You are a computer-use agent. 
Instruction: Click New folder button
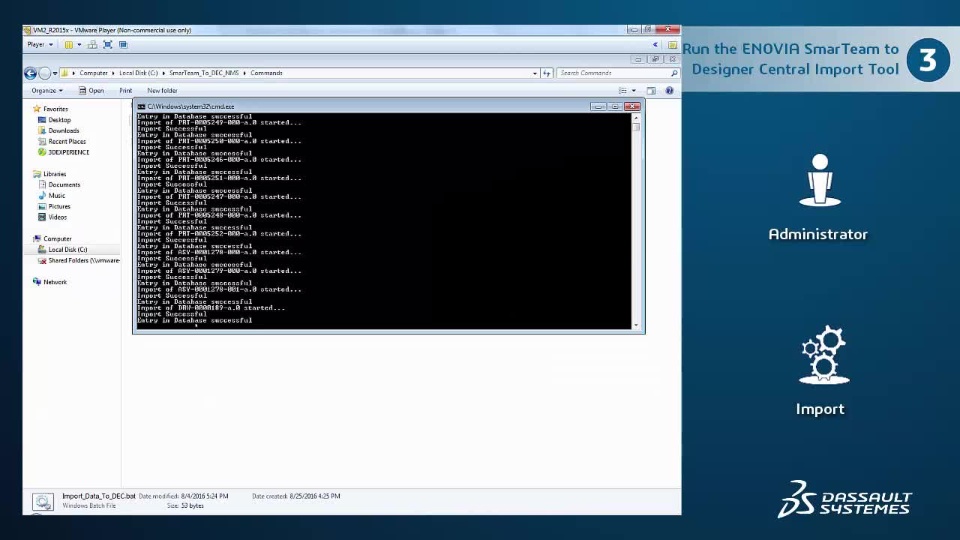tap(162, 91)
